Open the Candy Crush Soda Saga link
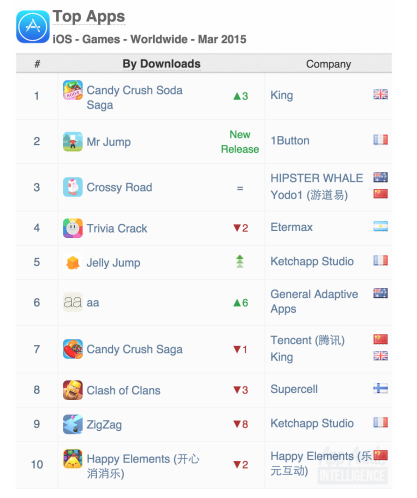 point(134,97)
